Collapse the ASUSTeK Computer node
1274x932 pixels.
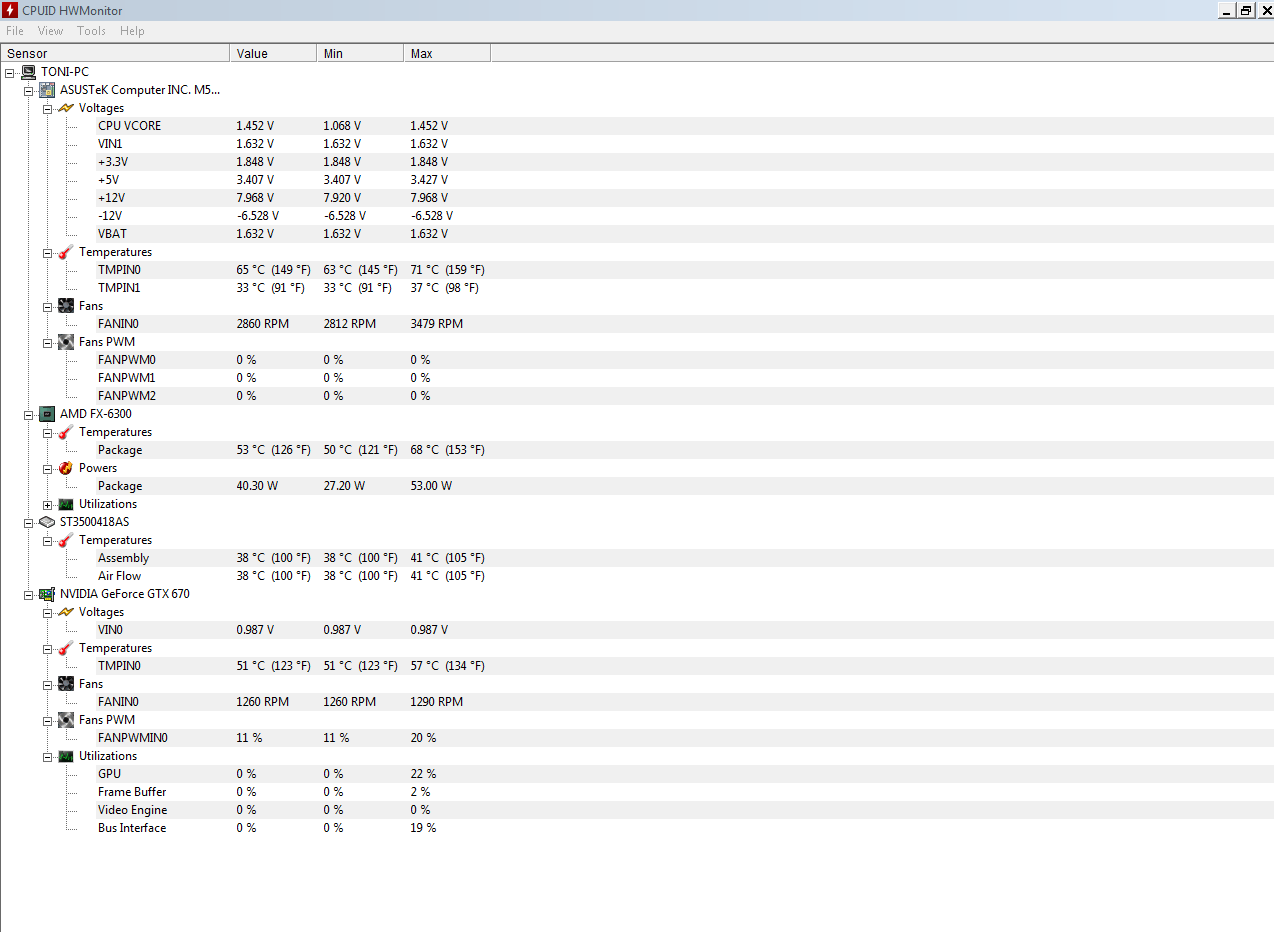click(29, 91)
